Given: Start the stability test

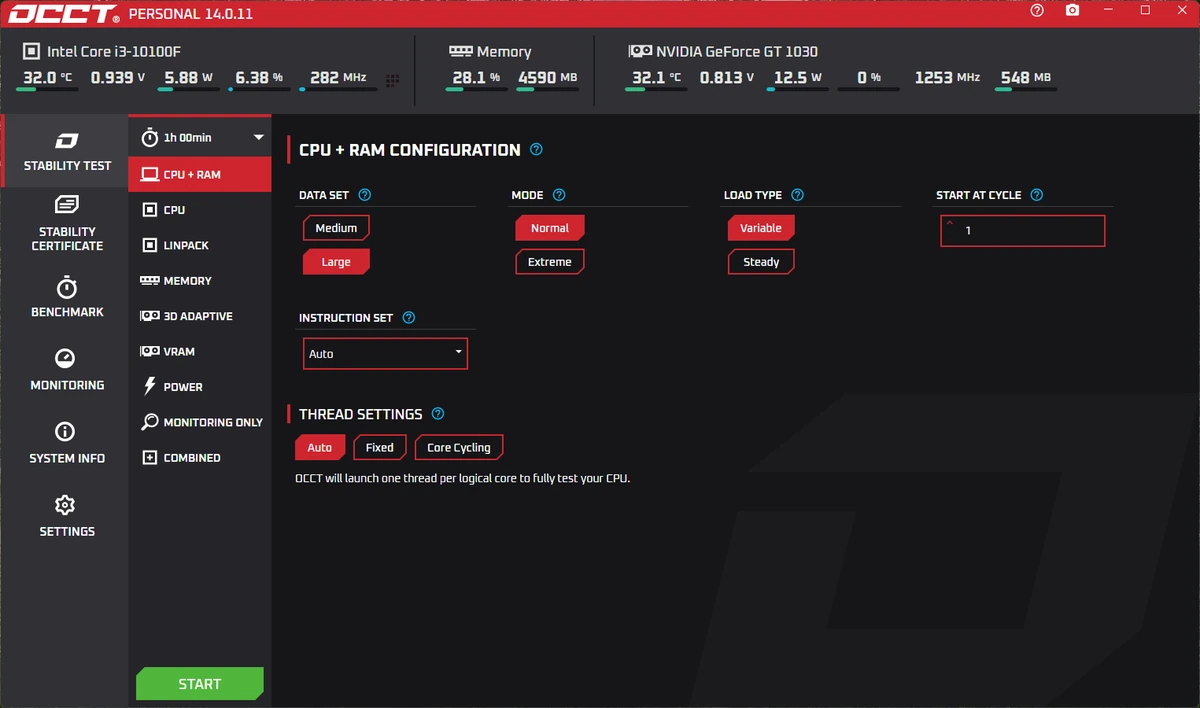Looking at the screenshot, I should (x=200, y=684).
